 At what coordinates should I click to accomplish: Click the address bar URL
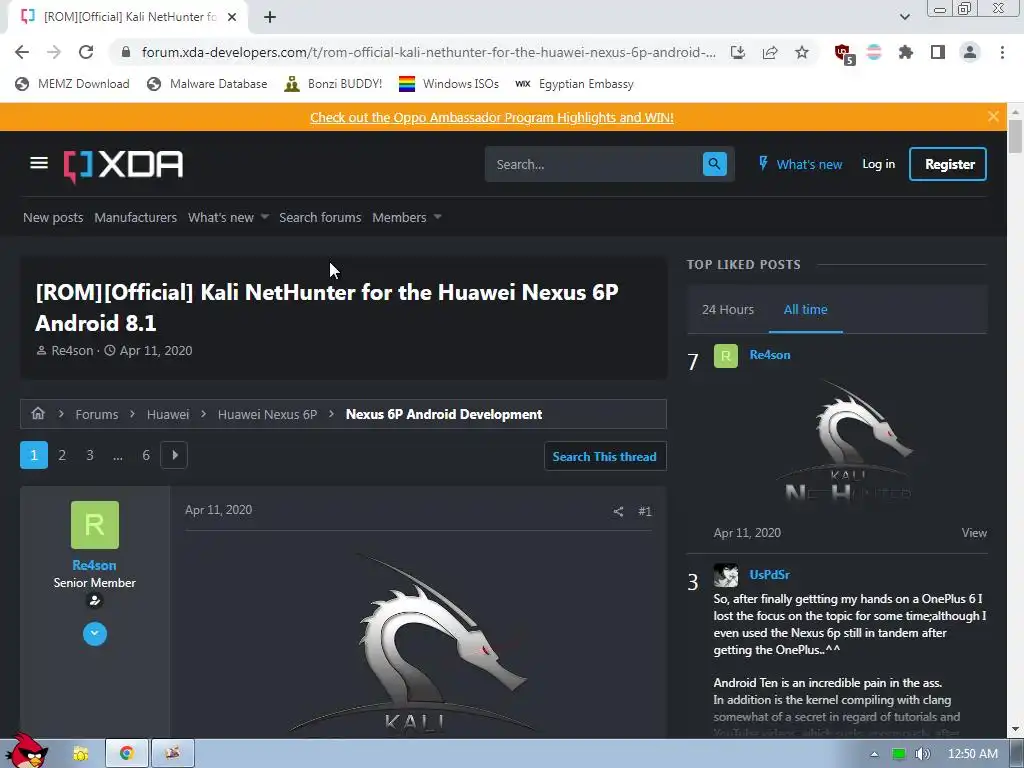coord(428,52)
